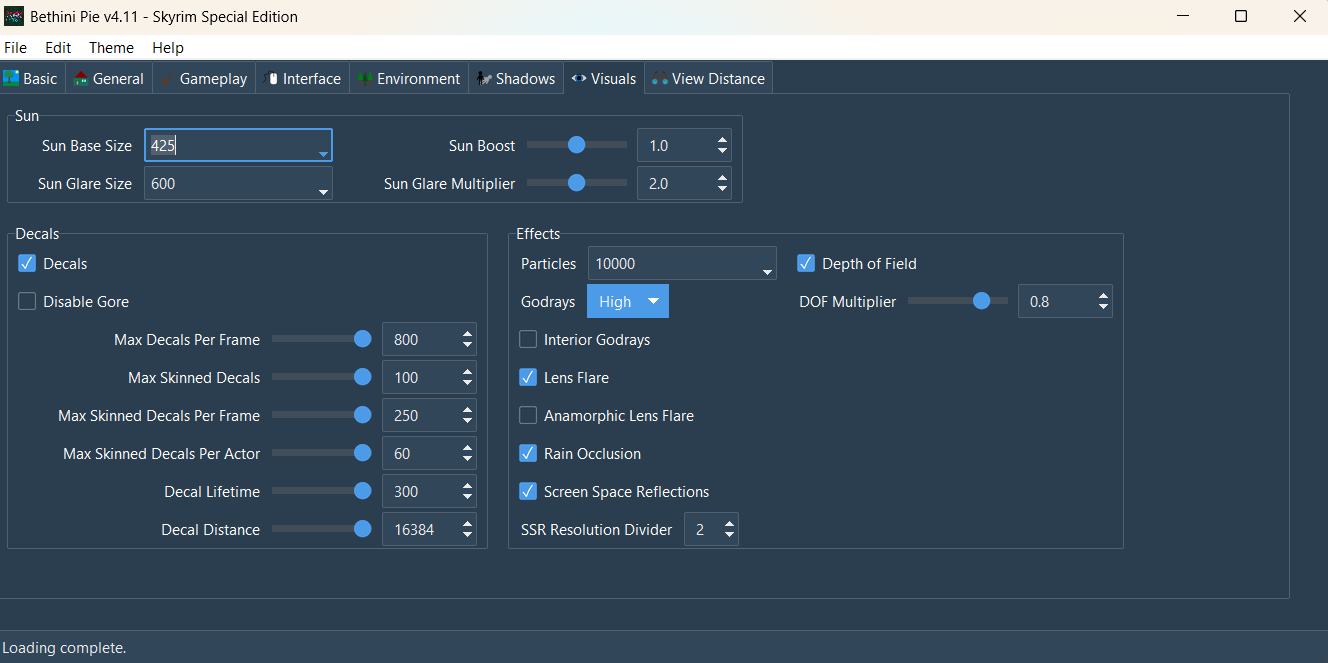Minimize the Bethini Pie window
Viewport: 1328px width, 663px height.
1182,16
